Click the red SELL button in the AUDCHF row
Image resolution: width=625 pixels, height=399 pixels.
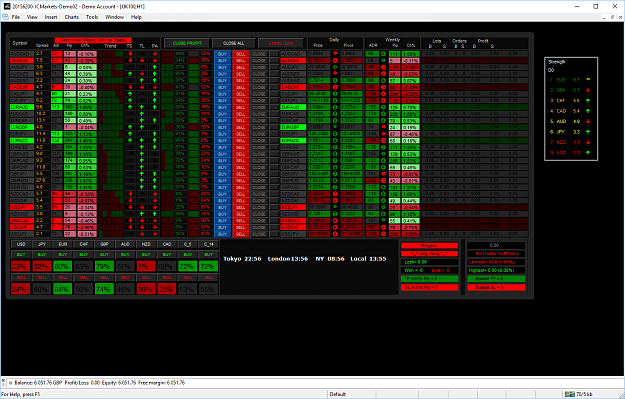tap(241, 60)
